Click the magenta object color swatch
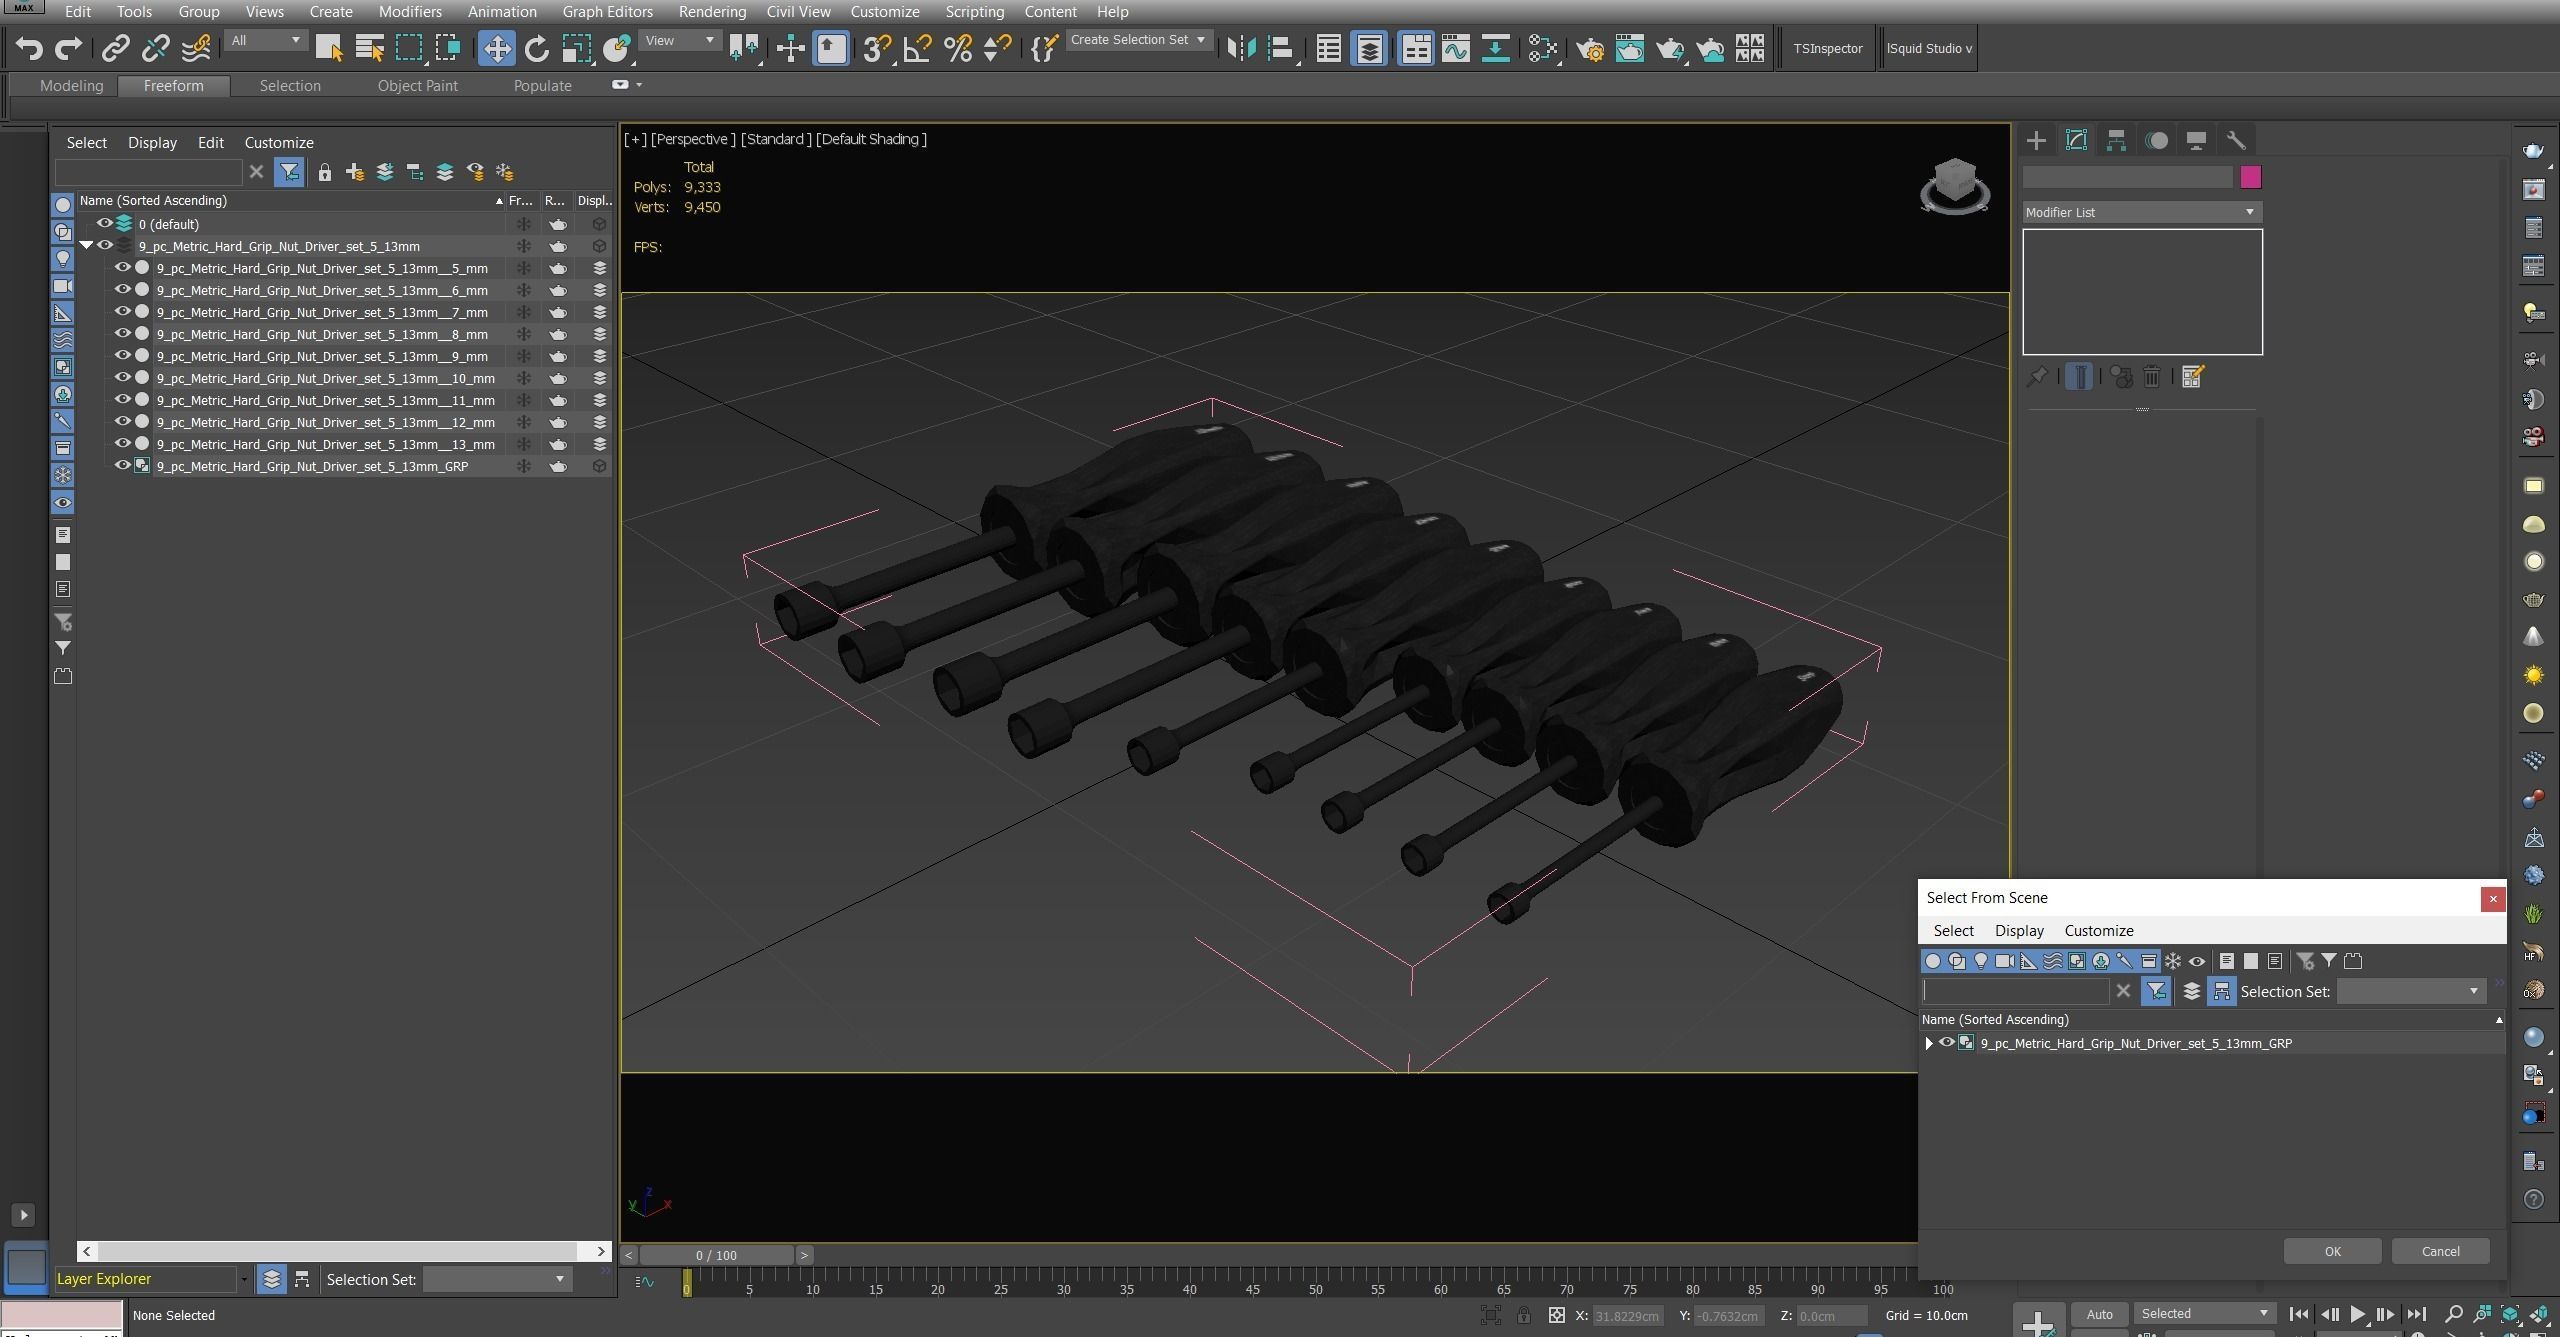 pos(2250,177)
